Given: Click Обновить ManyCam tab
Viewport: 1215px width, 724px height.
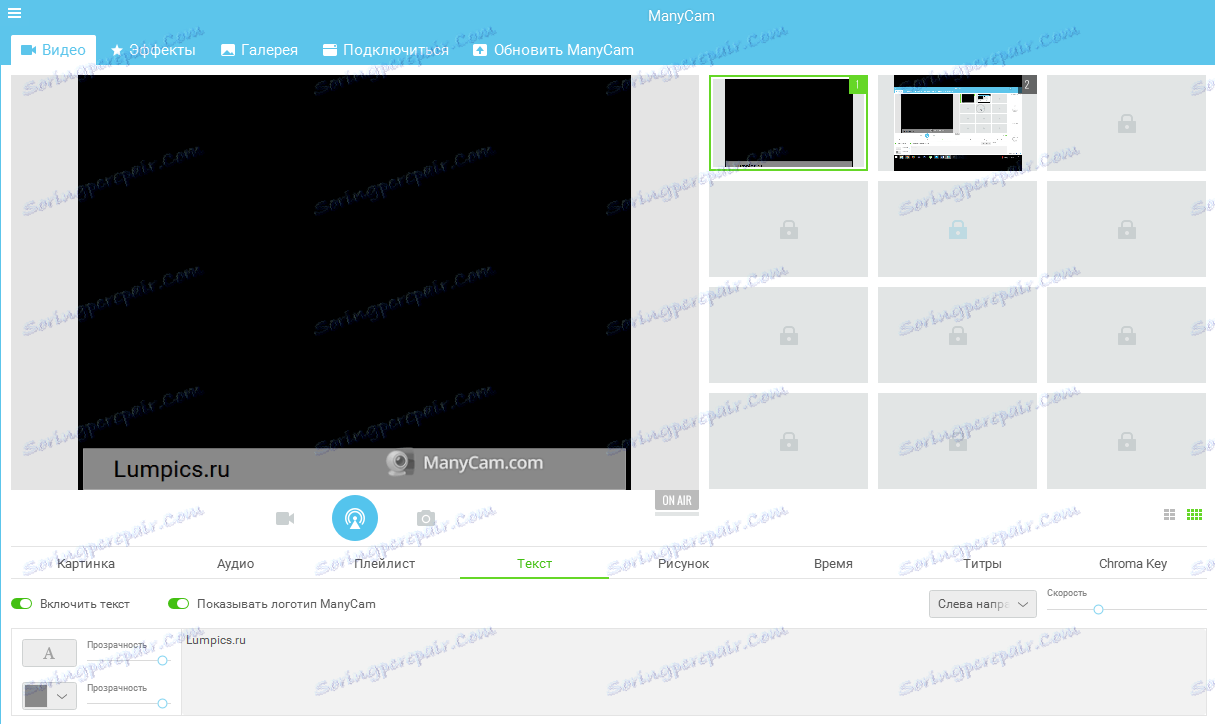Looking at the screenshot, I should 553,50.
